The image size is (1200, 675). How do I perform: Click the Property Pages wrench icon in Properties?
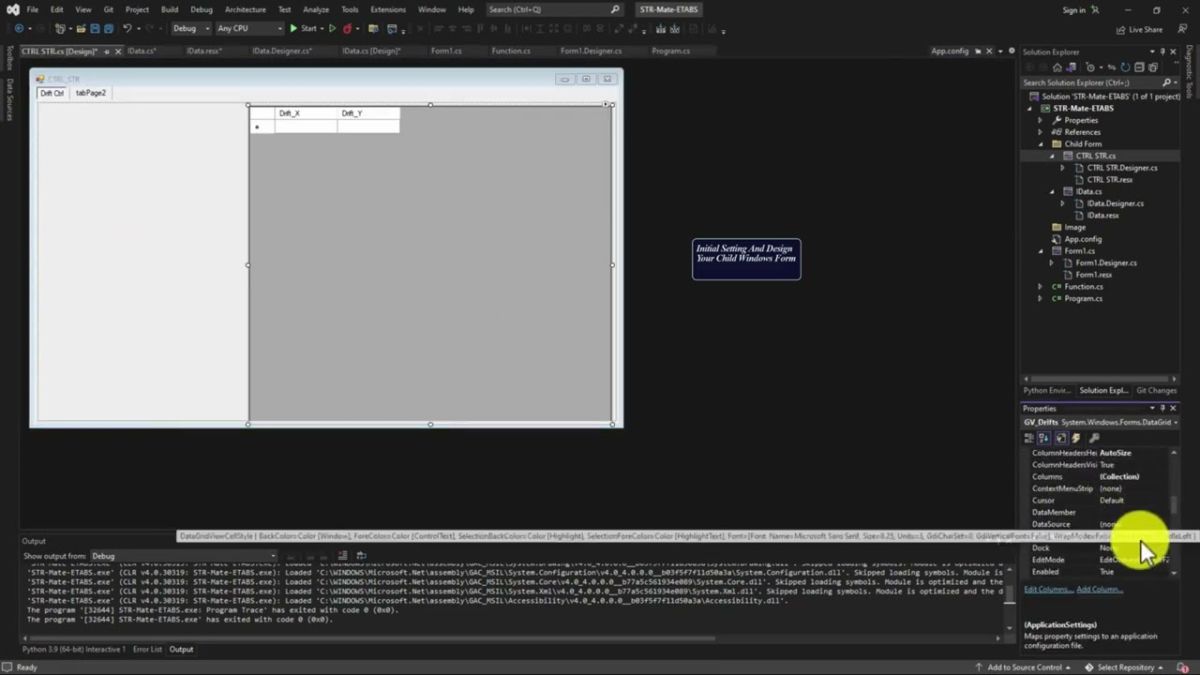click(x=1094, y=438)
